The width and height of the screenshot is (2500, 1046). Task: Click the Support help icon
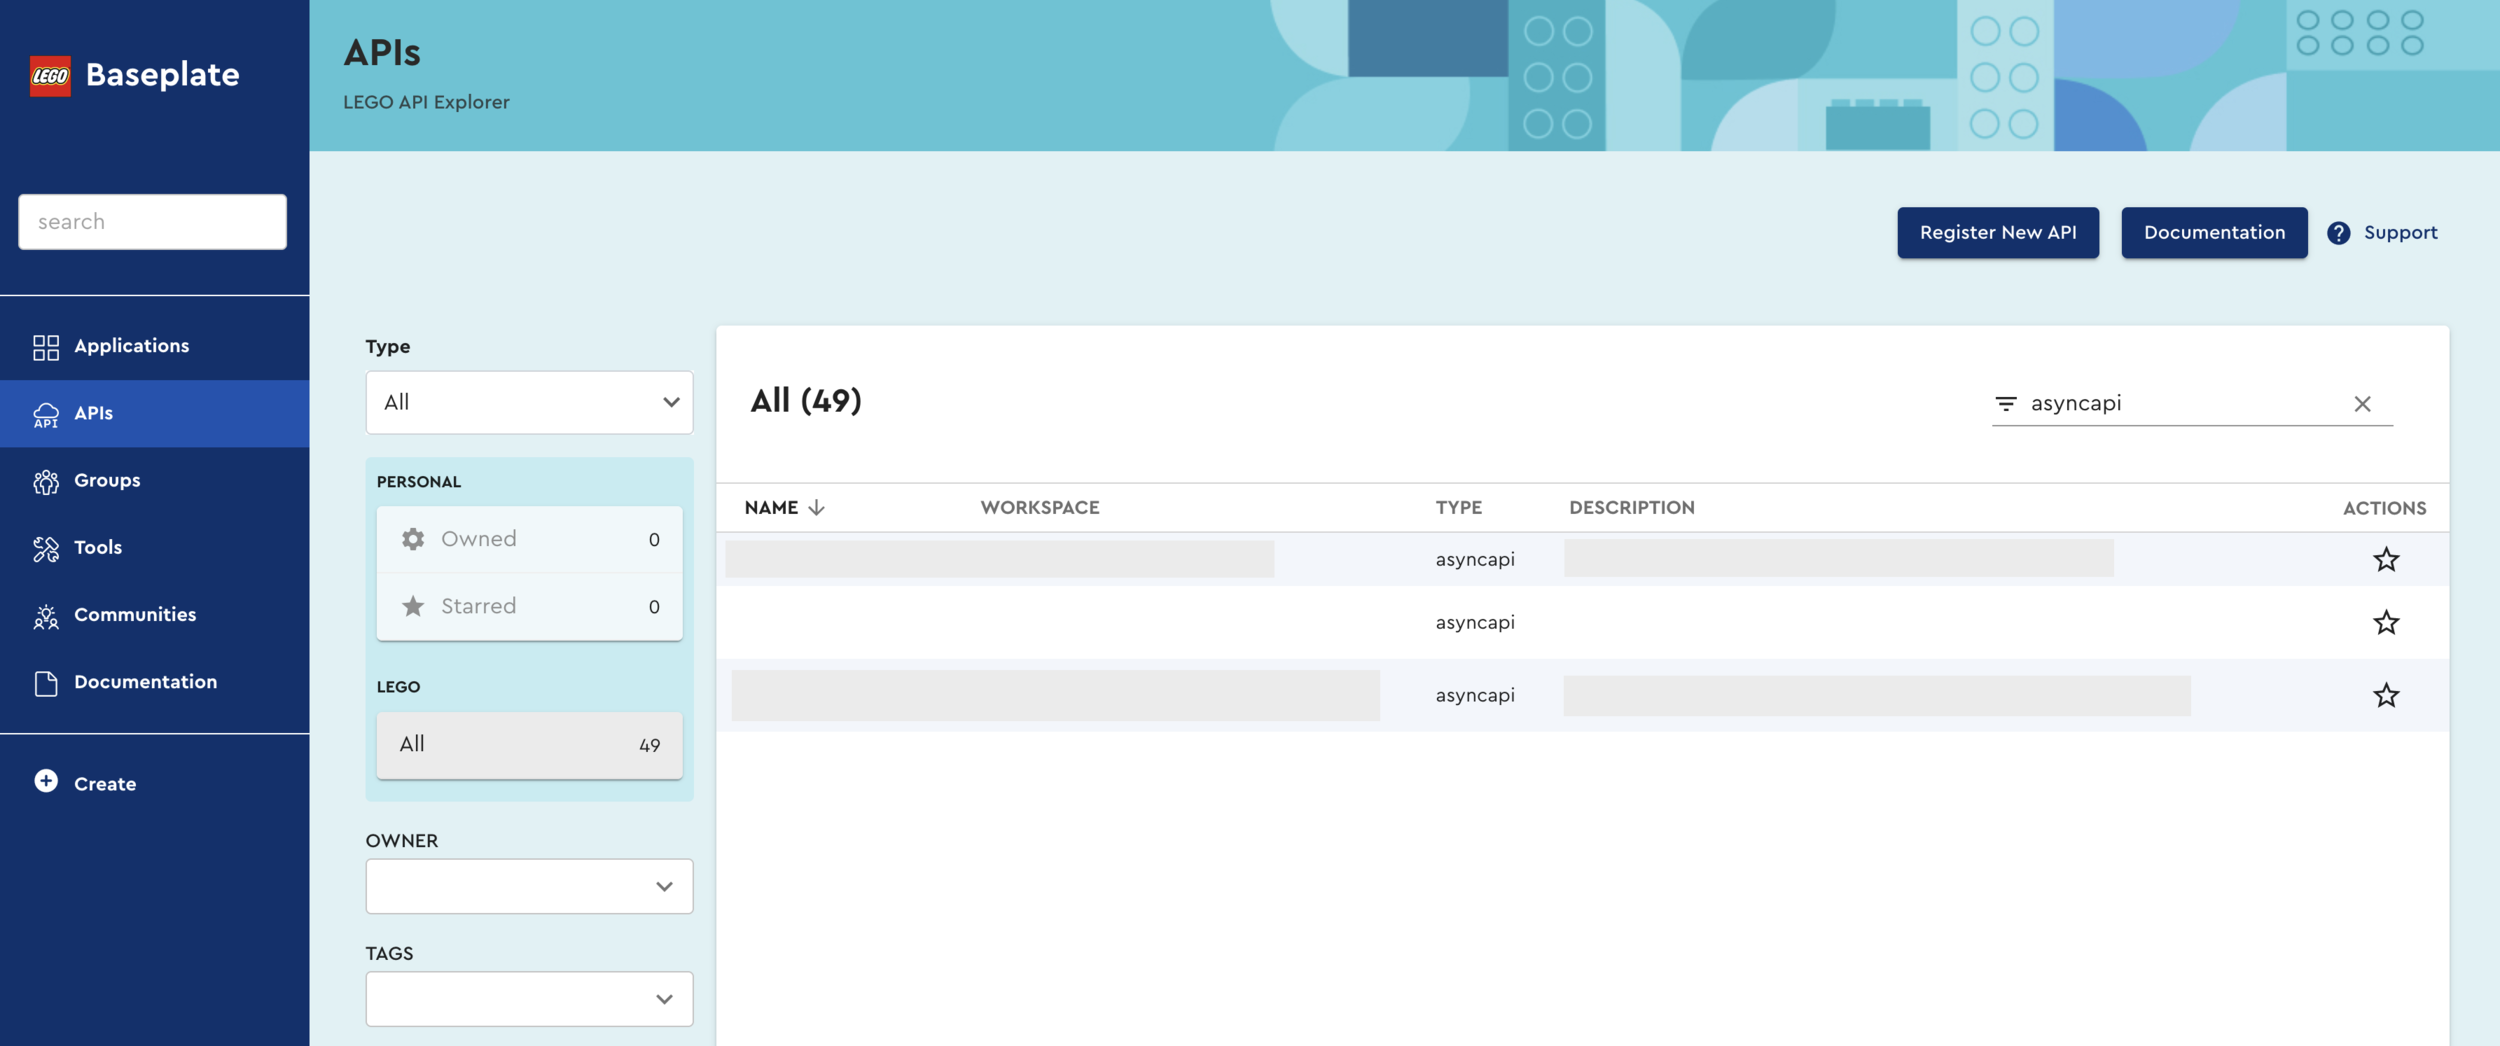point(2338,233)
